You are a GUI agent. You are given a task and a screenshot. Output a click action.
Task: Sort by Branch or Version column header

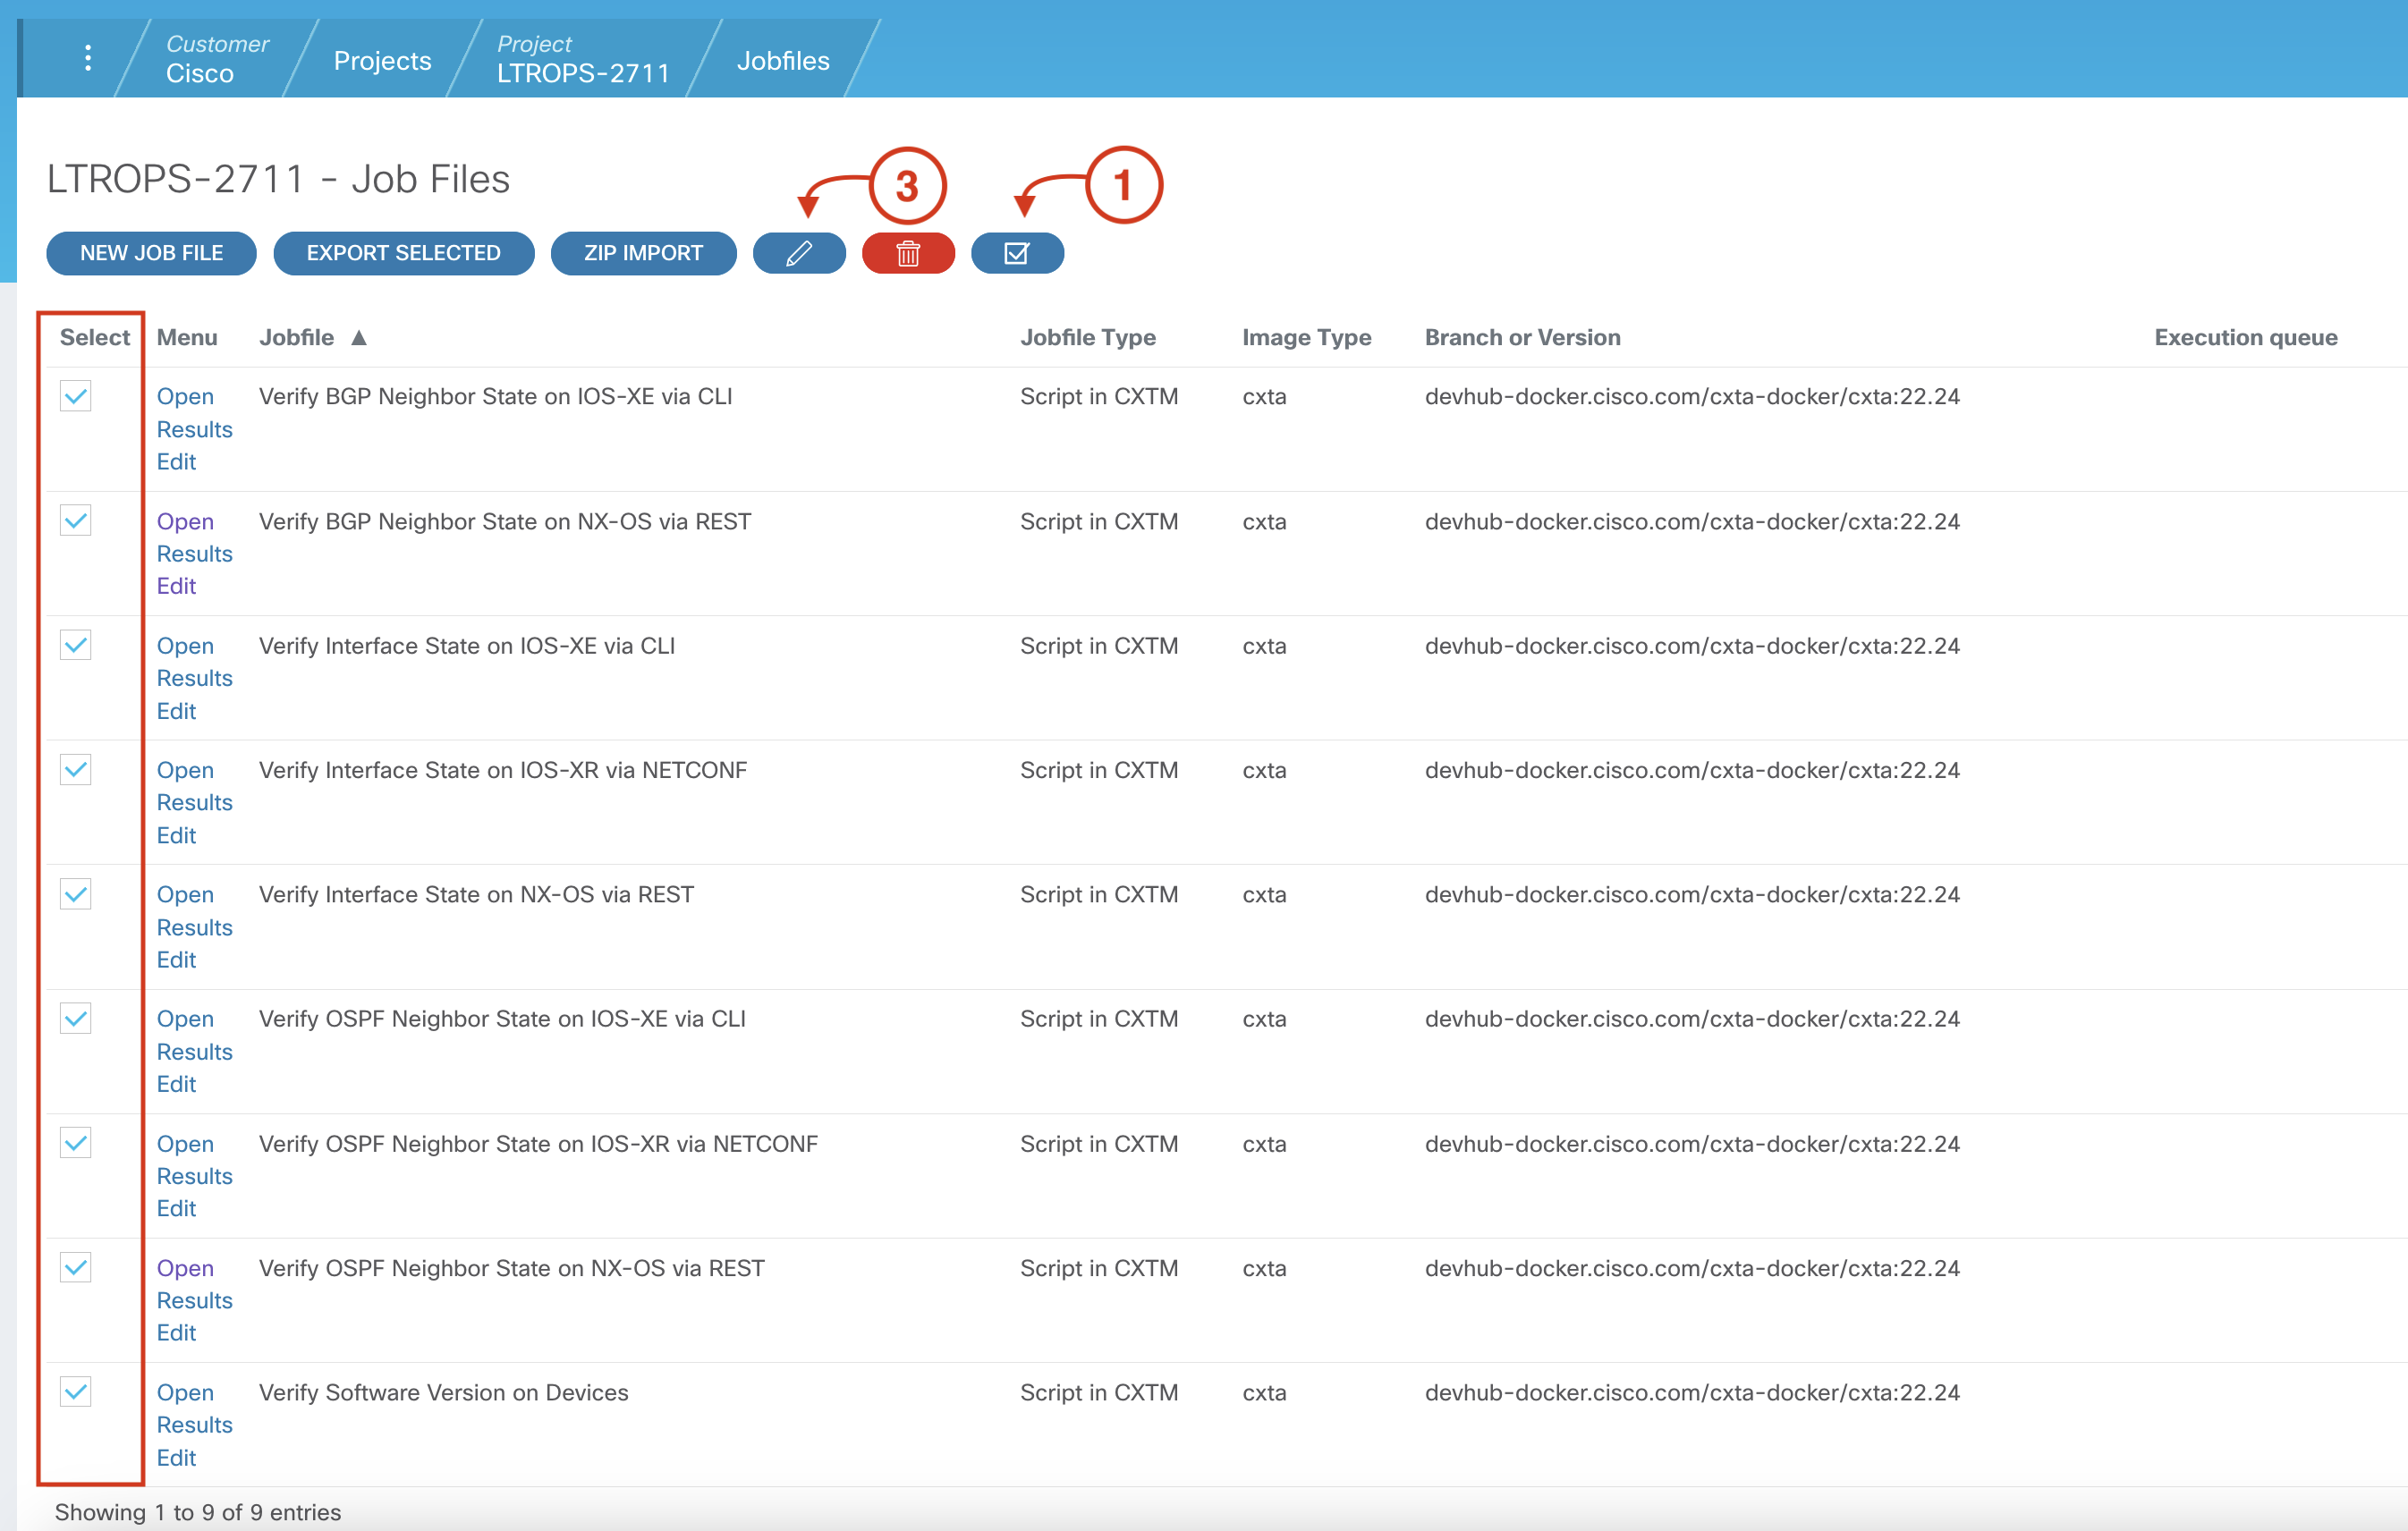pyautogui.click(x=1523, y=338)
